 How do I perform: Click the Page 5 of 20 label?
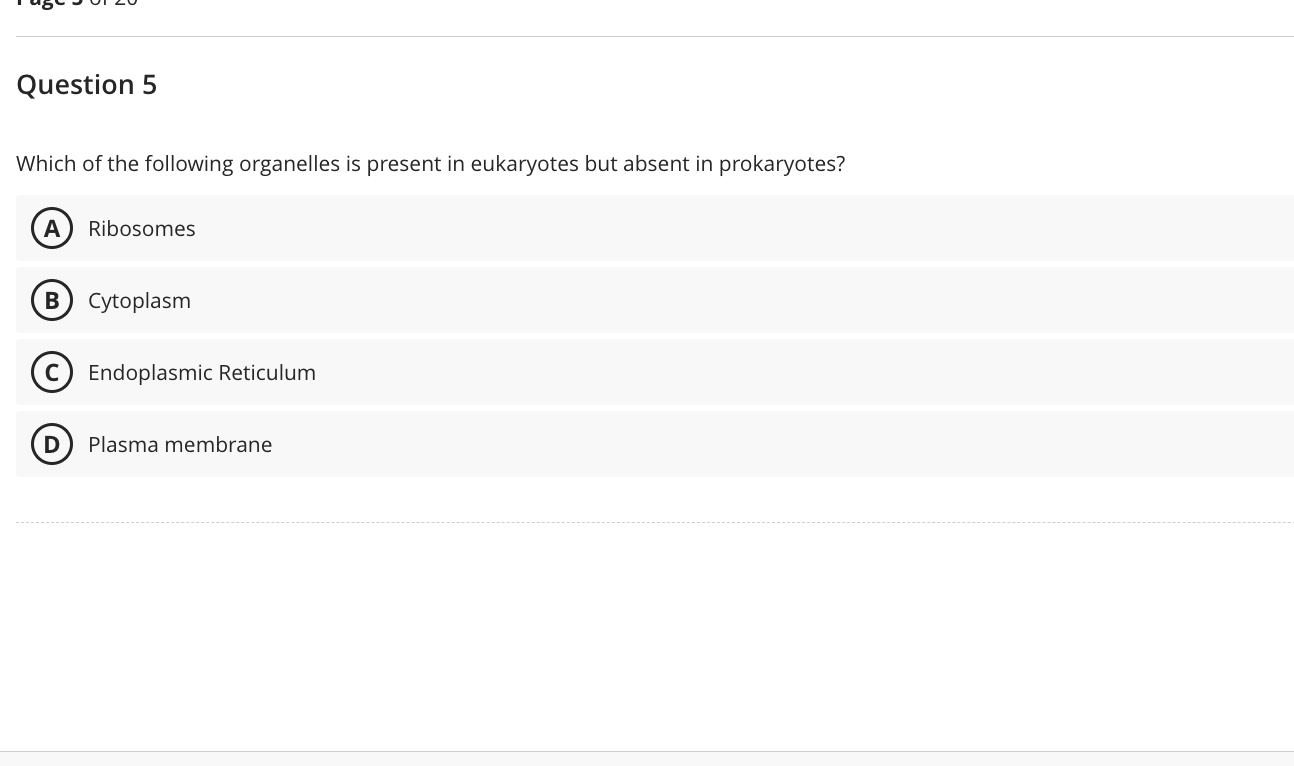click(77, 5)
